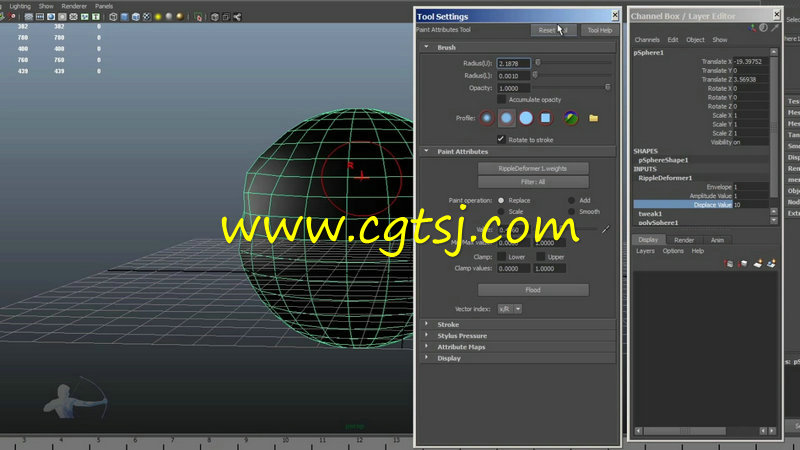Image resolution: width=800 pixels, height=450 pixels.
Task: Open the Object menu in Channel Box
Action: click(695, 40)
